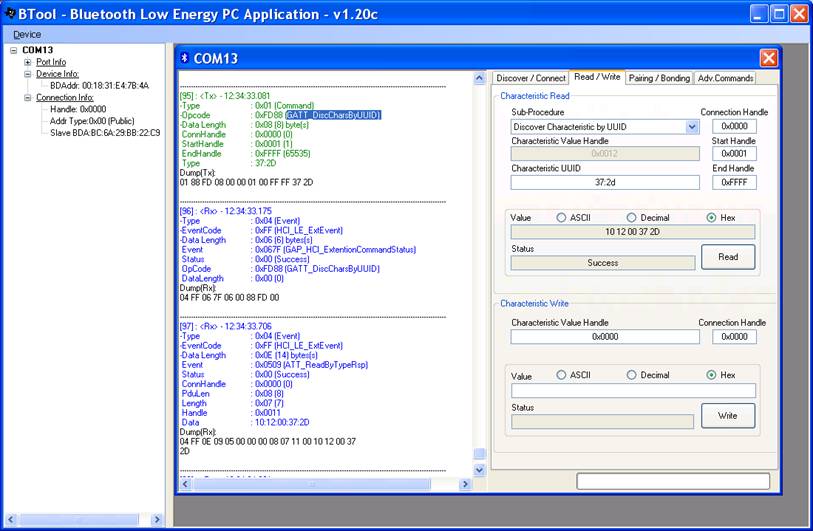The height and width of the screenshot is (531, 813).
Task: Click the [97] Rx log entry header
Action: click(225, 326)
